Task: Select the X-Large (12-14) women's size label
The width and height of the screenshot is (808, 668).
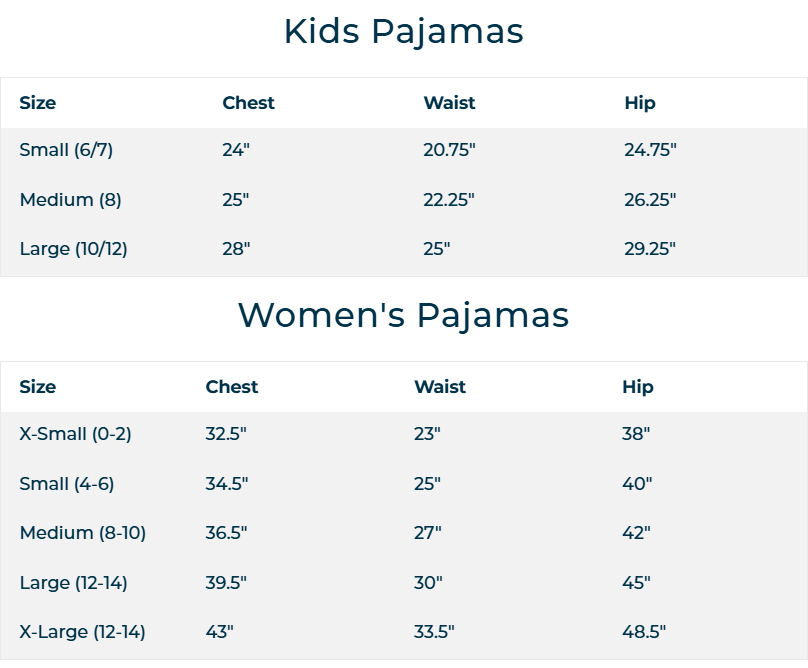Action: click(x=82, y=632)
